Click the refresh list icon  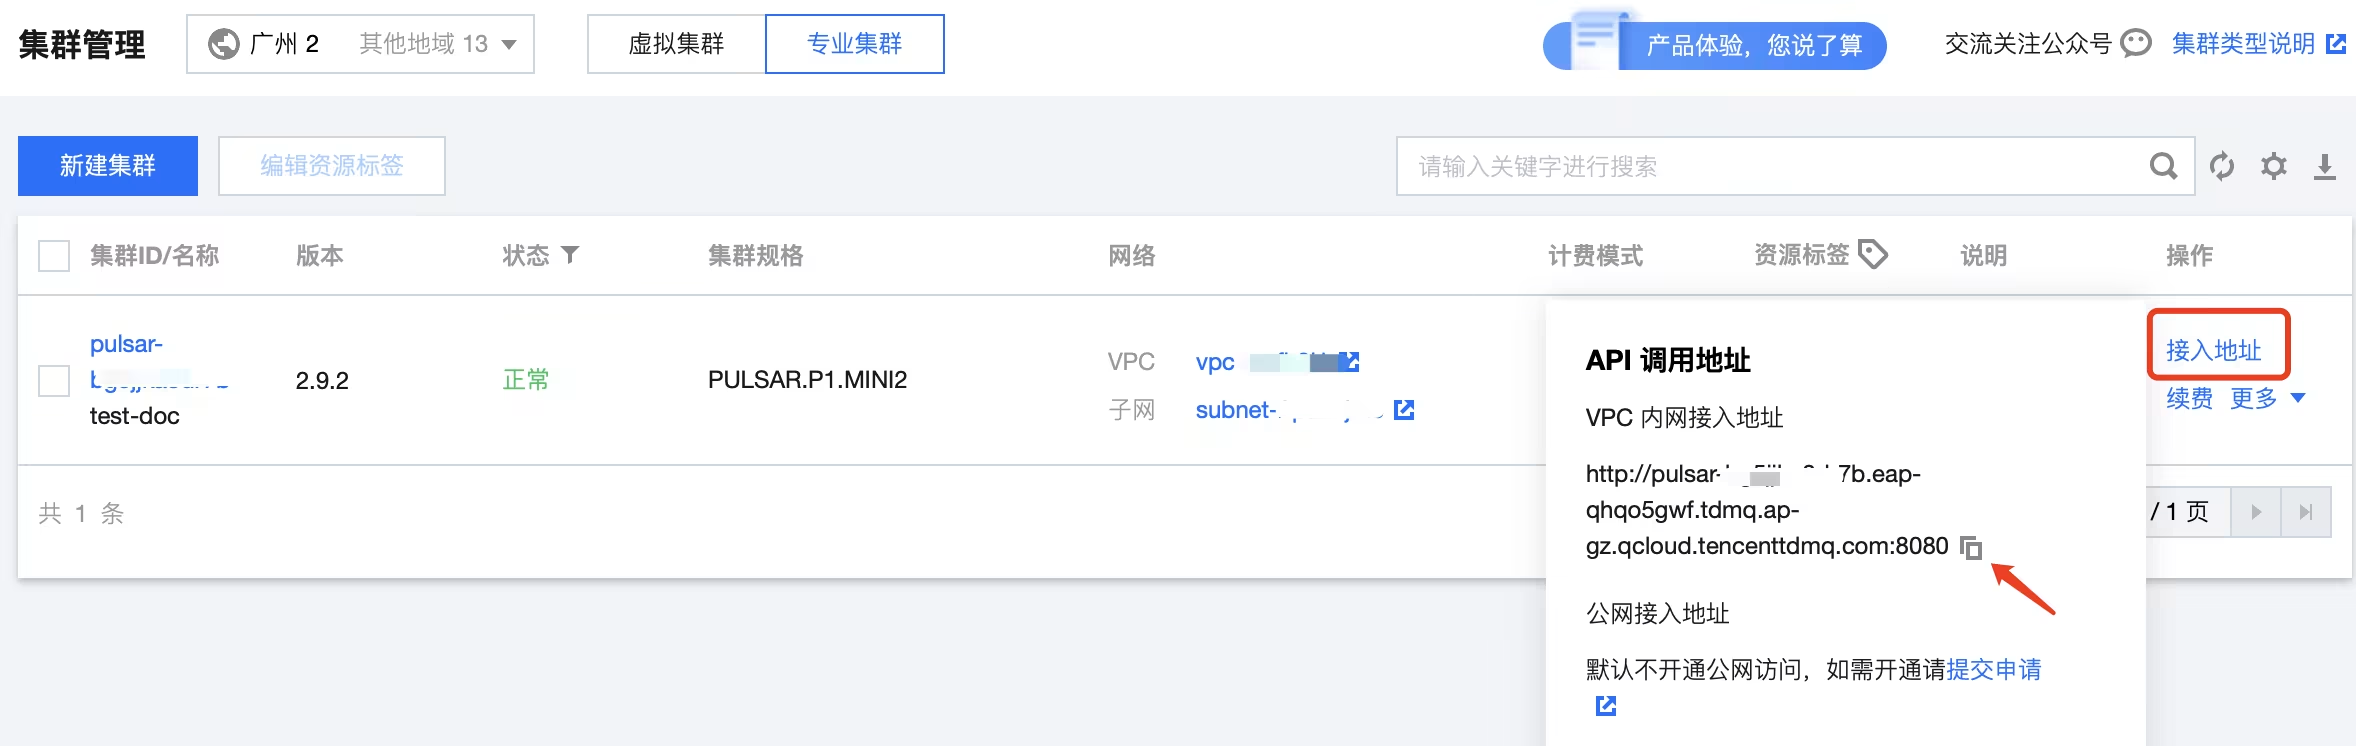click(2222, 166)
